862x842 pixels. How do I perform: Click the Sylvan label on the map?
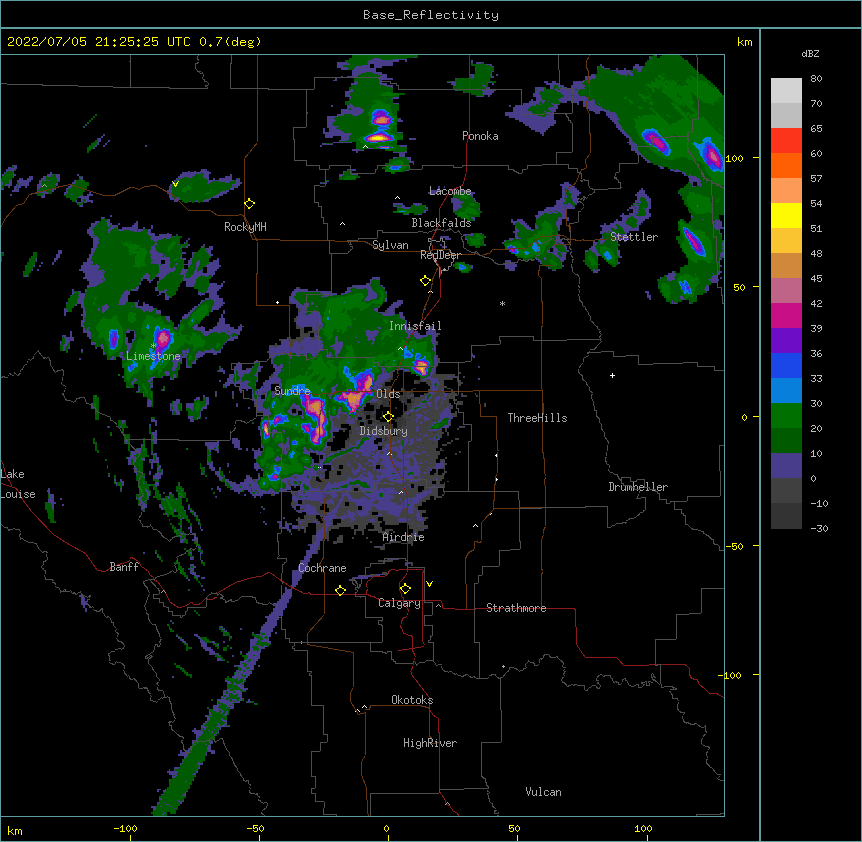coord(390,245)
